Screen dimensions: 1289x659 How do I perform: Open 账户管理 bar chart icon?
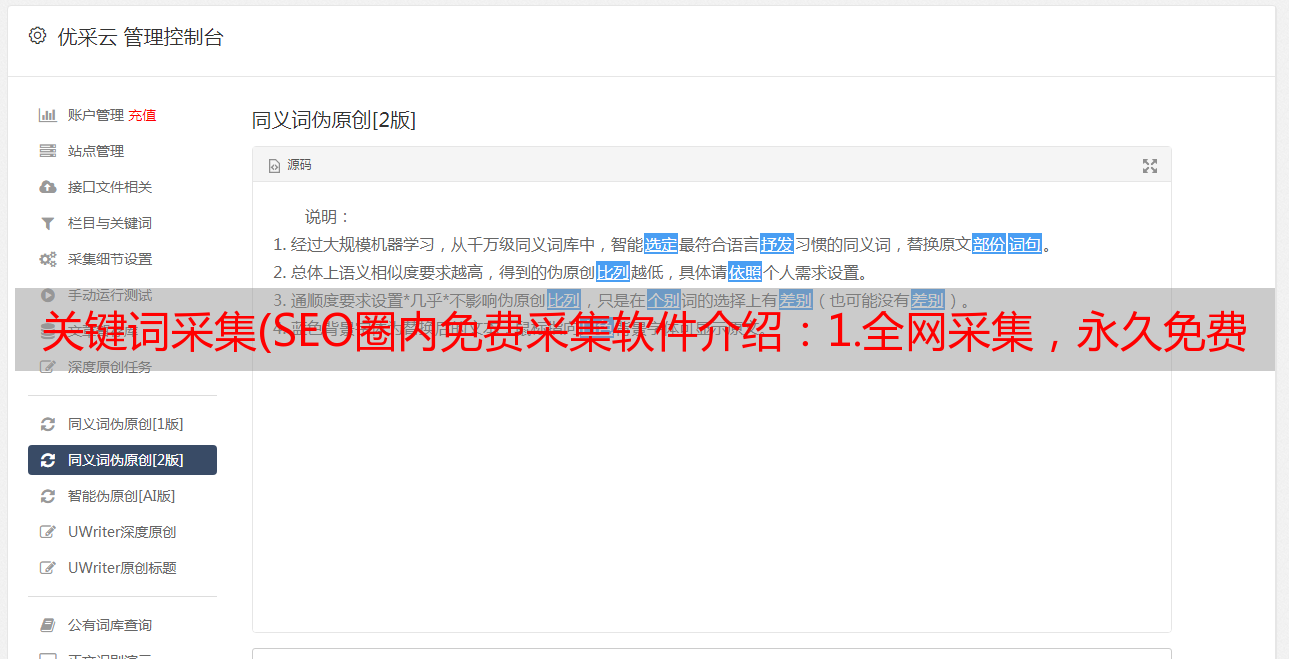(x=47, y=115)
